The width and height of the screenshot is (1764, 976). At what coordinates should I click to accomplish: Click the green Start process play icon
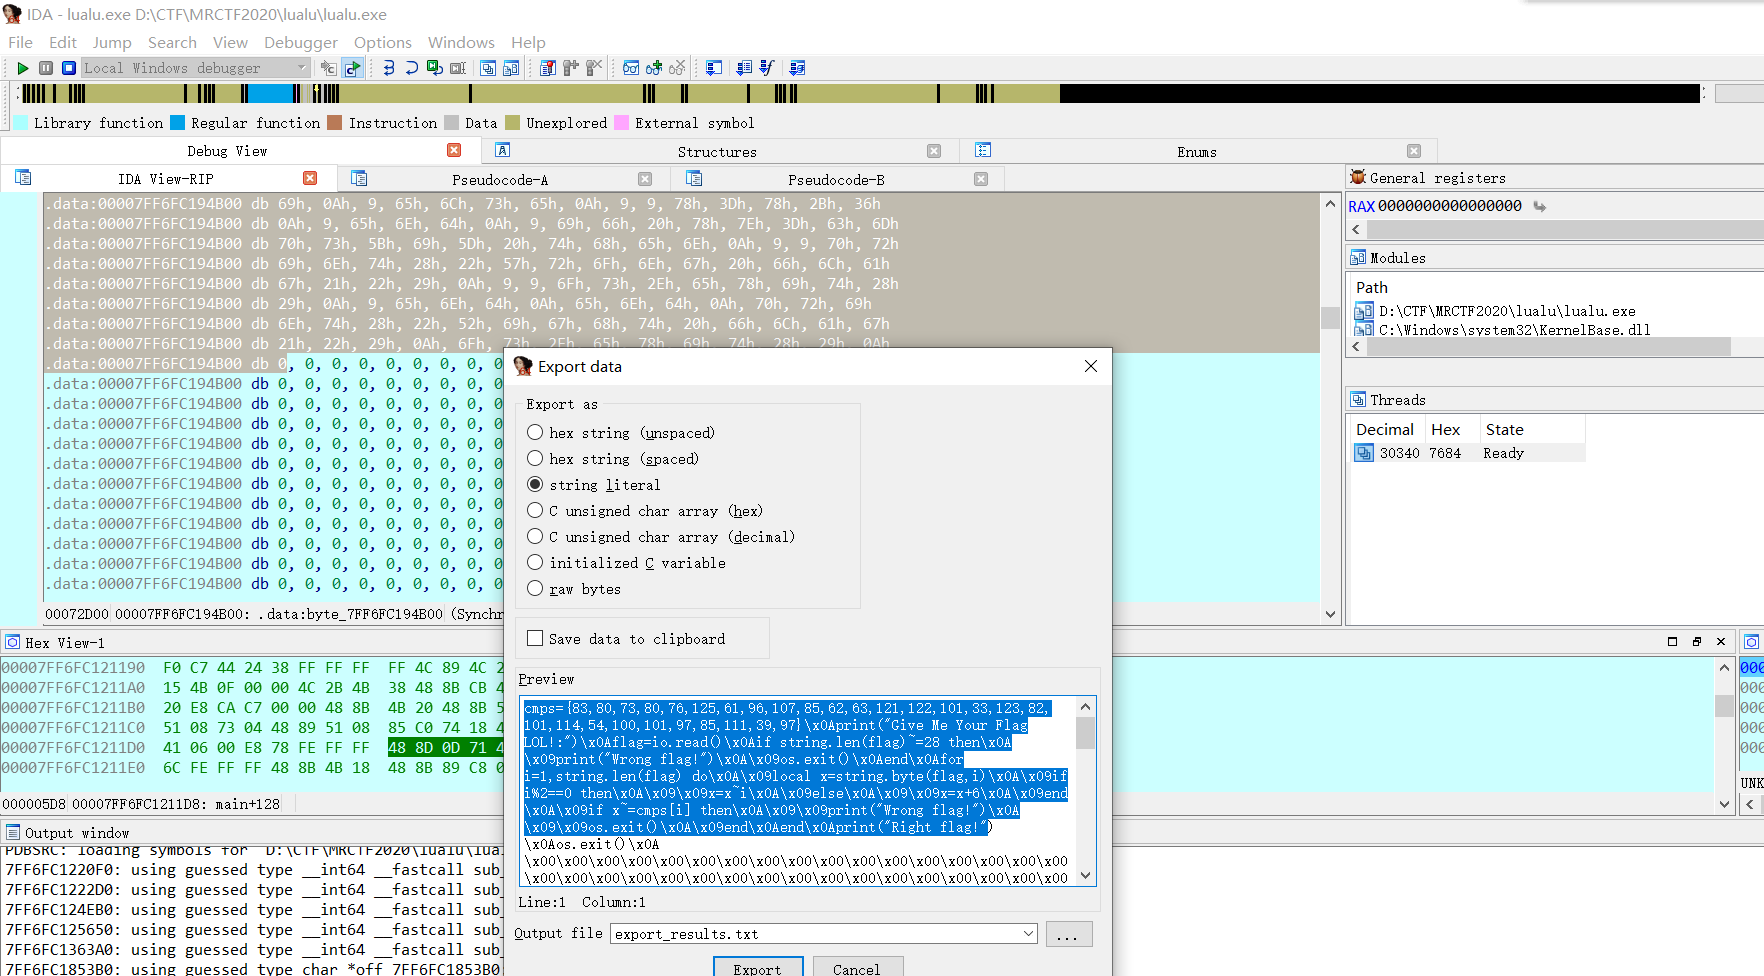click(x=22, y=68)
